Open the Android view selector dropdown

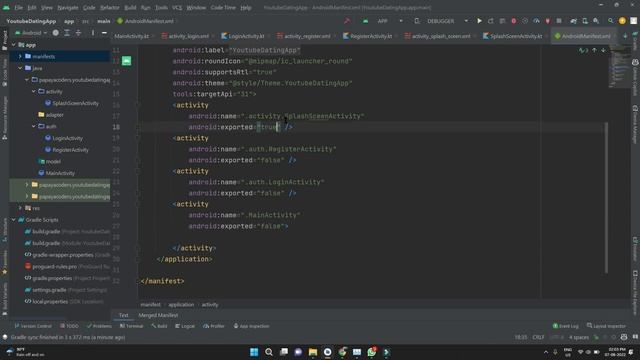pyautogui.click(x=31, y=33)
